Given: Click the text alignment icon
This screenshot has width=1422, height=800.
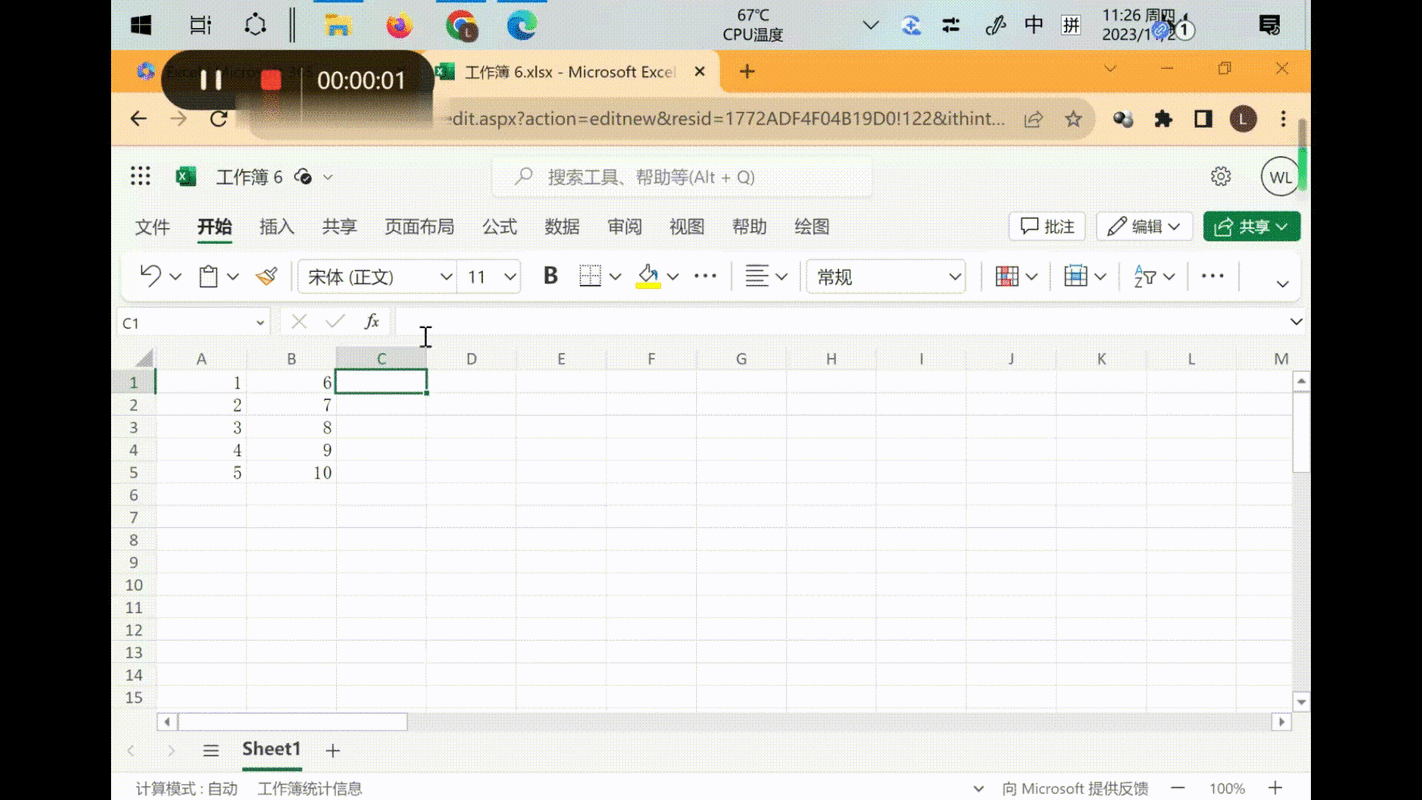Looking at the screenshot, I should [757, 277].
